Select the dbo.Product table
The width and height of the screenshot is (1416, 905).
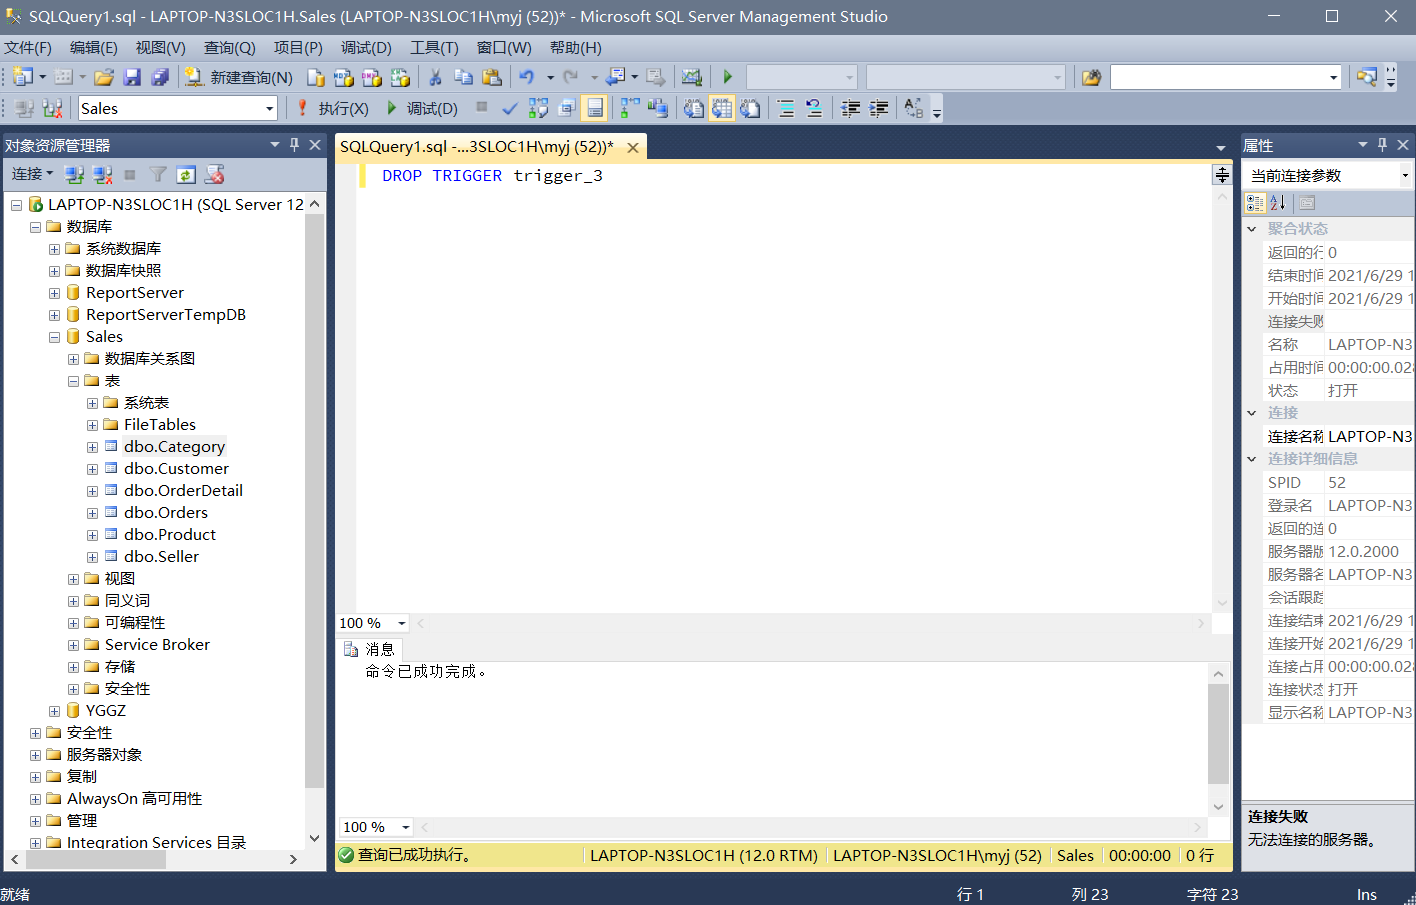(x=170, y=535)
